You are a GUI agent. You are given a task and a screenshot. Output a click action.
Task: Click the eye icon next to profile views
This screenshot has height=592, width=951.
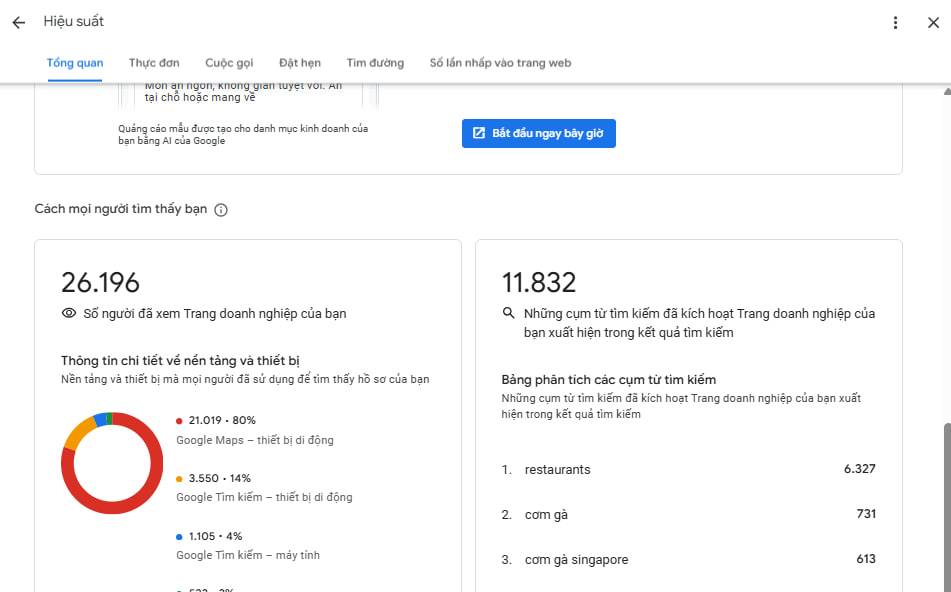tap(69, 313)
